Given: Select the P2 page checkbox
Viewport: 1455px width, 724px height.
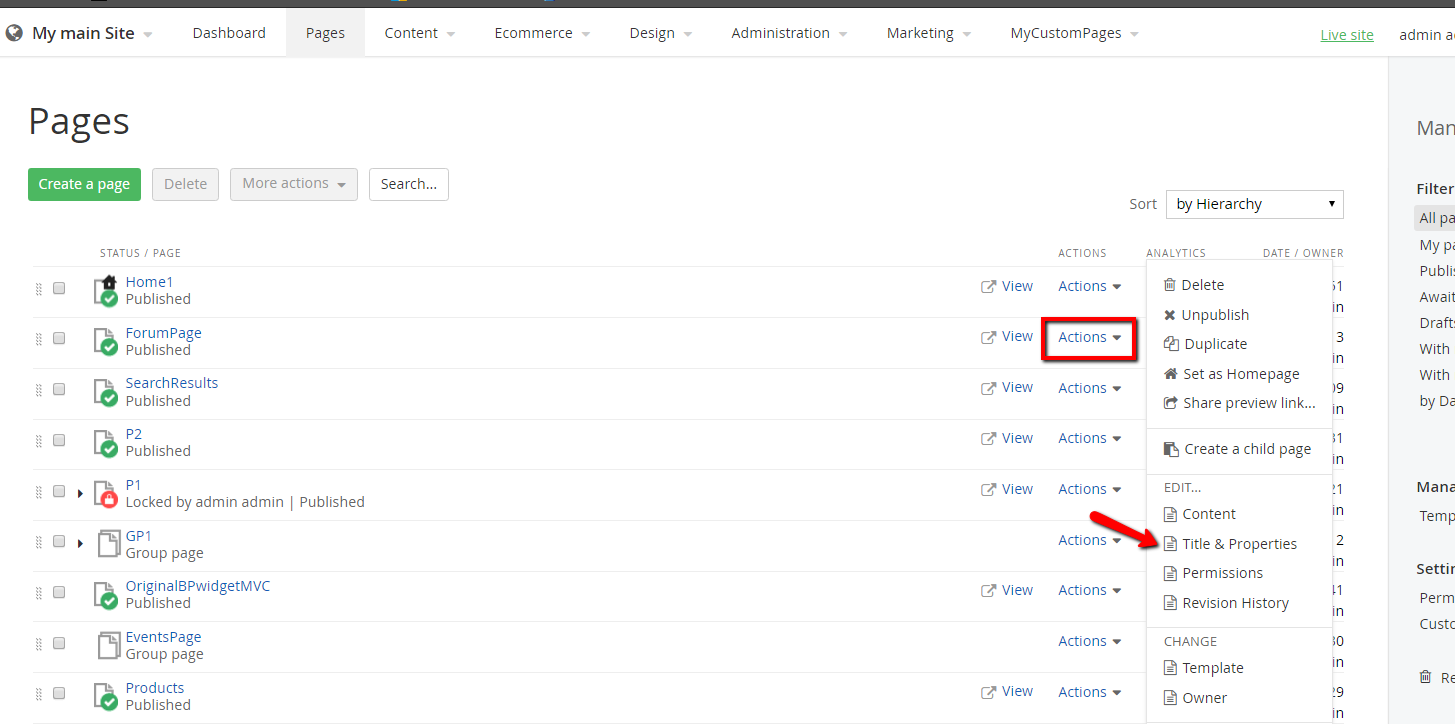Looking at the screenshot, I should pos(59,440).
